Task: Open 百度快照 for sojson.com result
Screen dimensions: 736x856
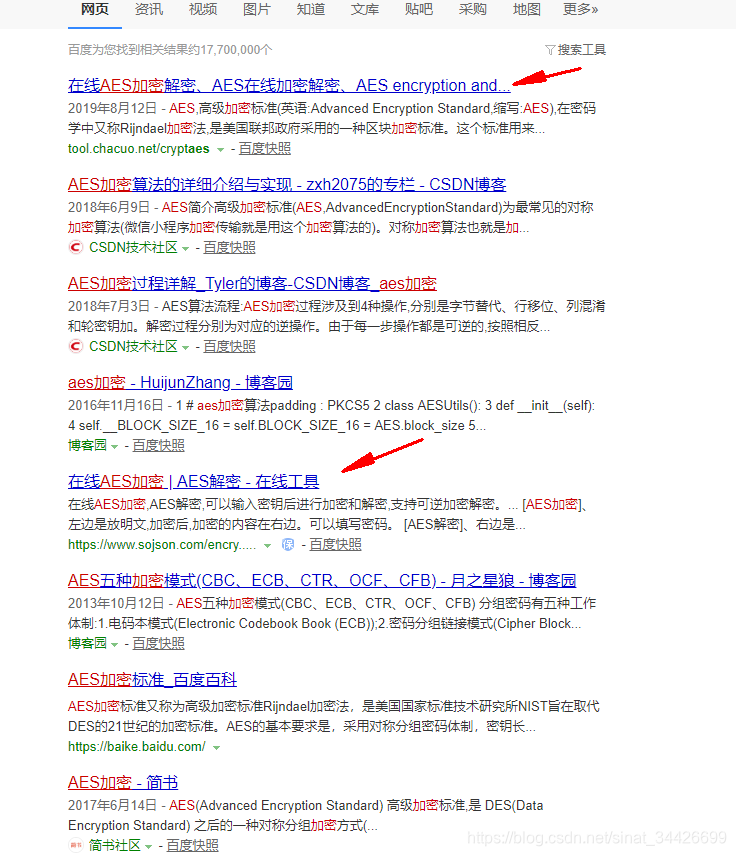Action: pos(335,544)
